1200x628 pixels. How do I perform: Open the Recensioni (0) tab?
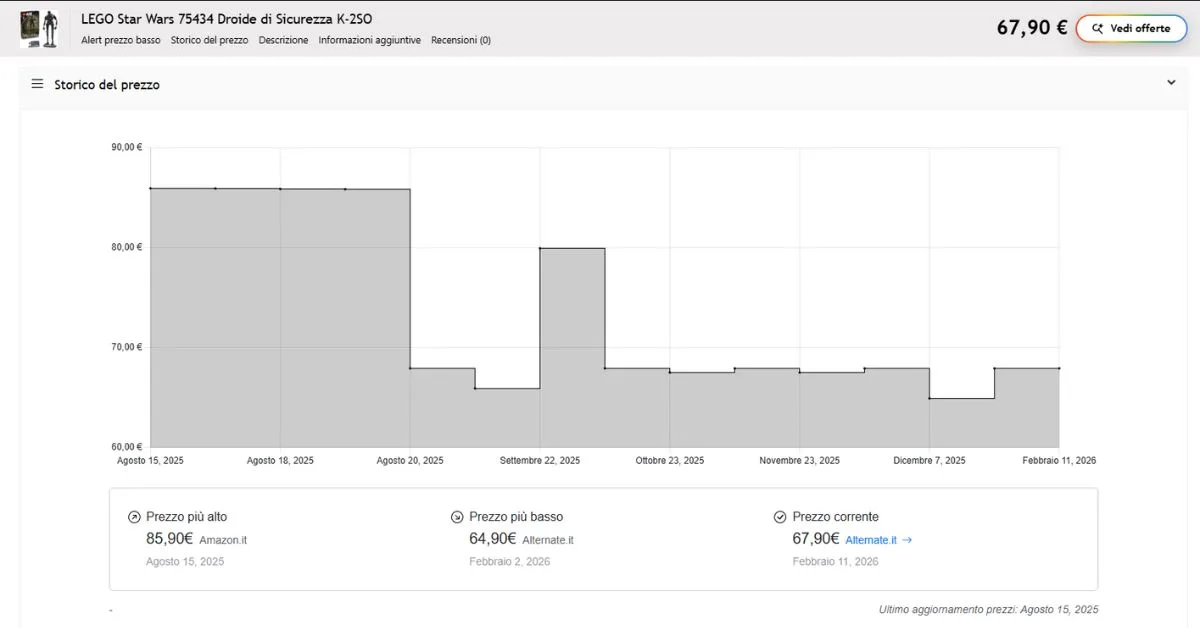click(461, 40)
